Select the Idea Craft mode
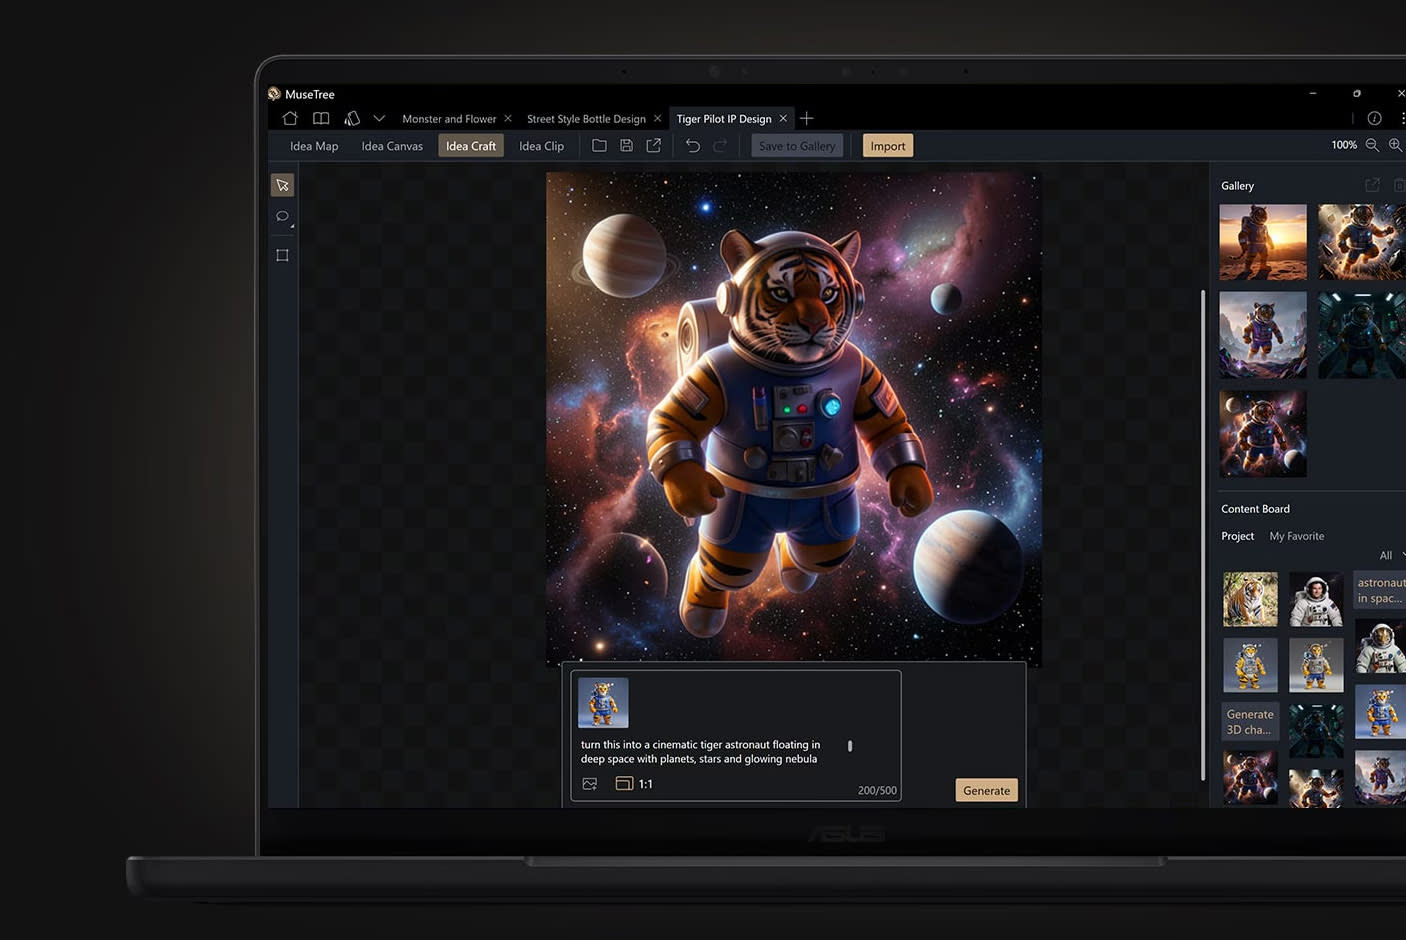This screenshot has height=940, width=1406. click(x=471, y=146)
